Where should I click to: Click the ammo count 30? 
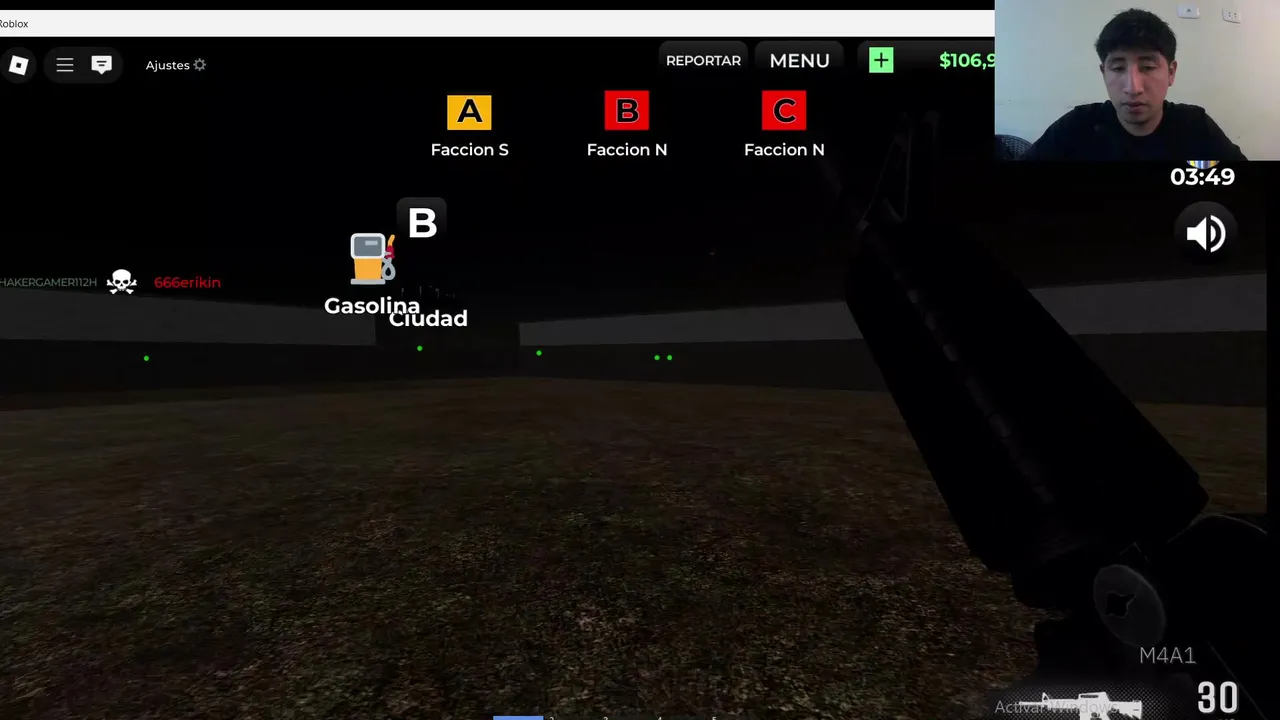(x=1217, y=697)
